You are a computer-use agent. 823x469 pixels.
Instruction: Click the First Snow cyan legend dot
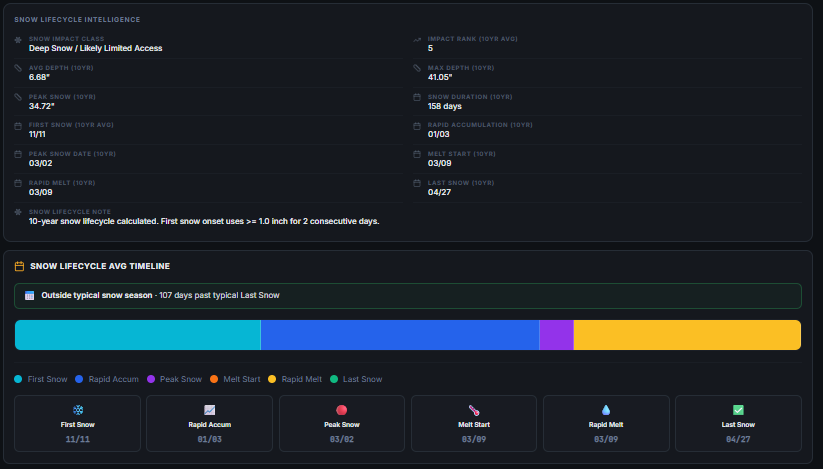(18, 379)
